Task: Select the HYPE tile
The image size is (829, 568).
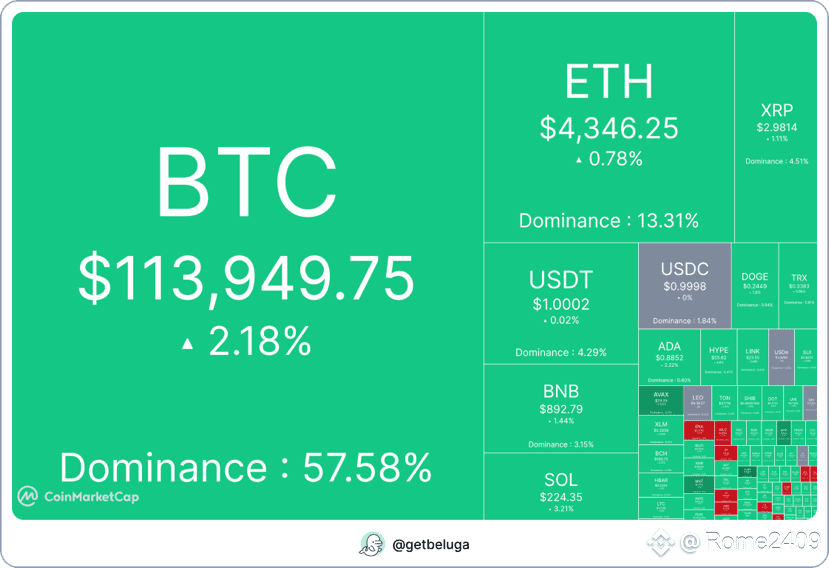Action: (x=718, y=357)
